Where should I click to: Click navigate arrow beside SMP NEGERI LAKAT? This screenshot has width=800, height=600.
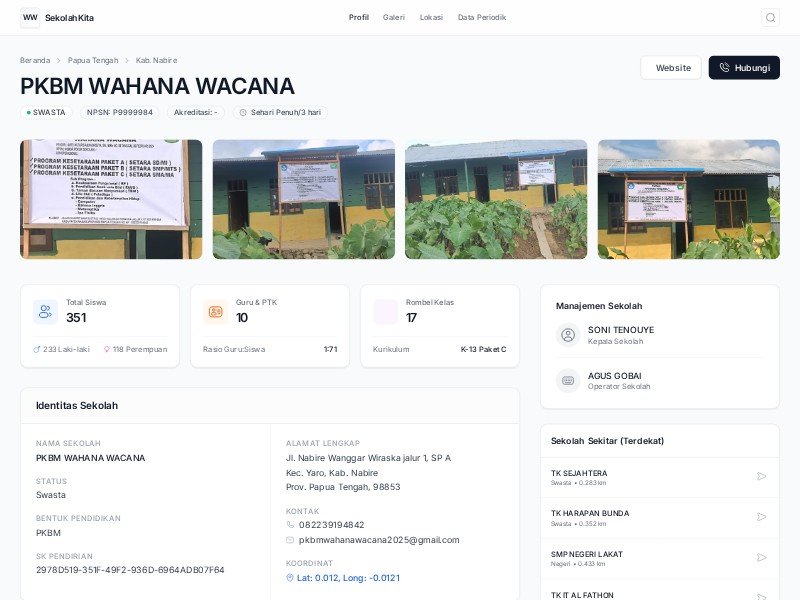pos(761,557)
